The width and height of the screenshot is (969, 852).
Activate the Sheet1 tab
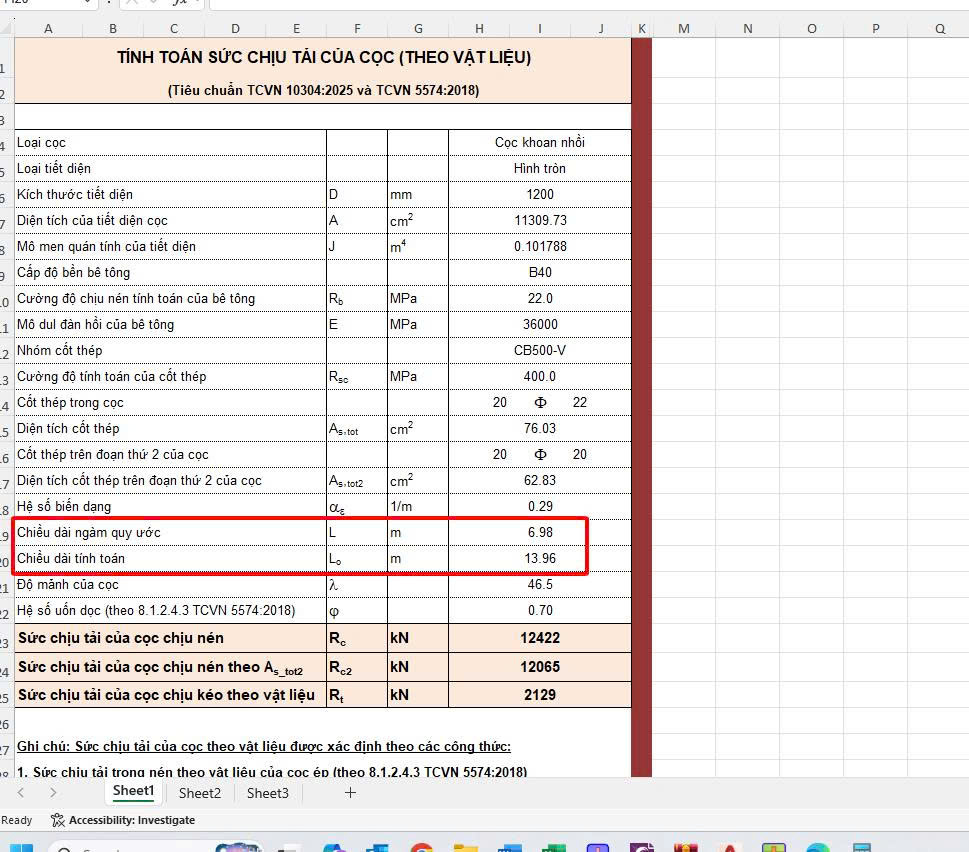133,791
